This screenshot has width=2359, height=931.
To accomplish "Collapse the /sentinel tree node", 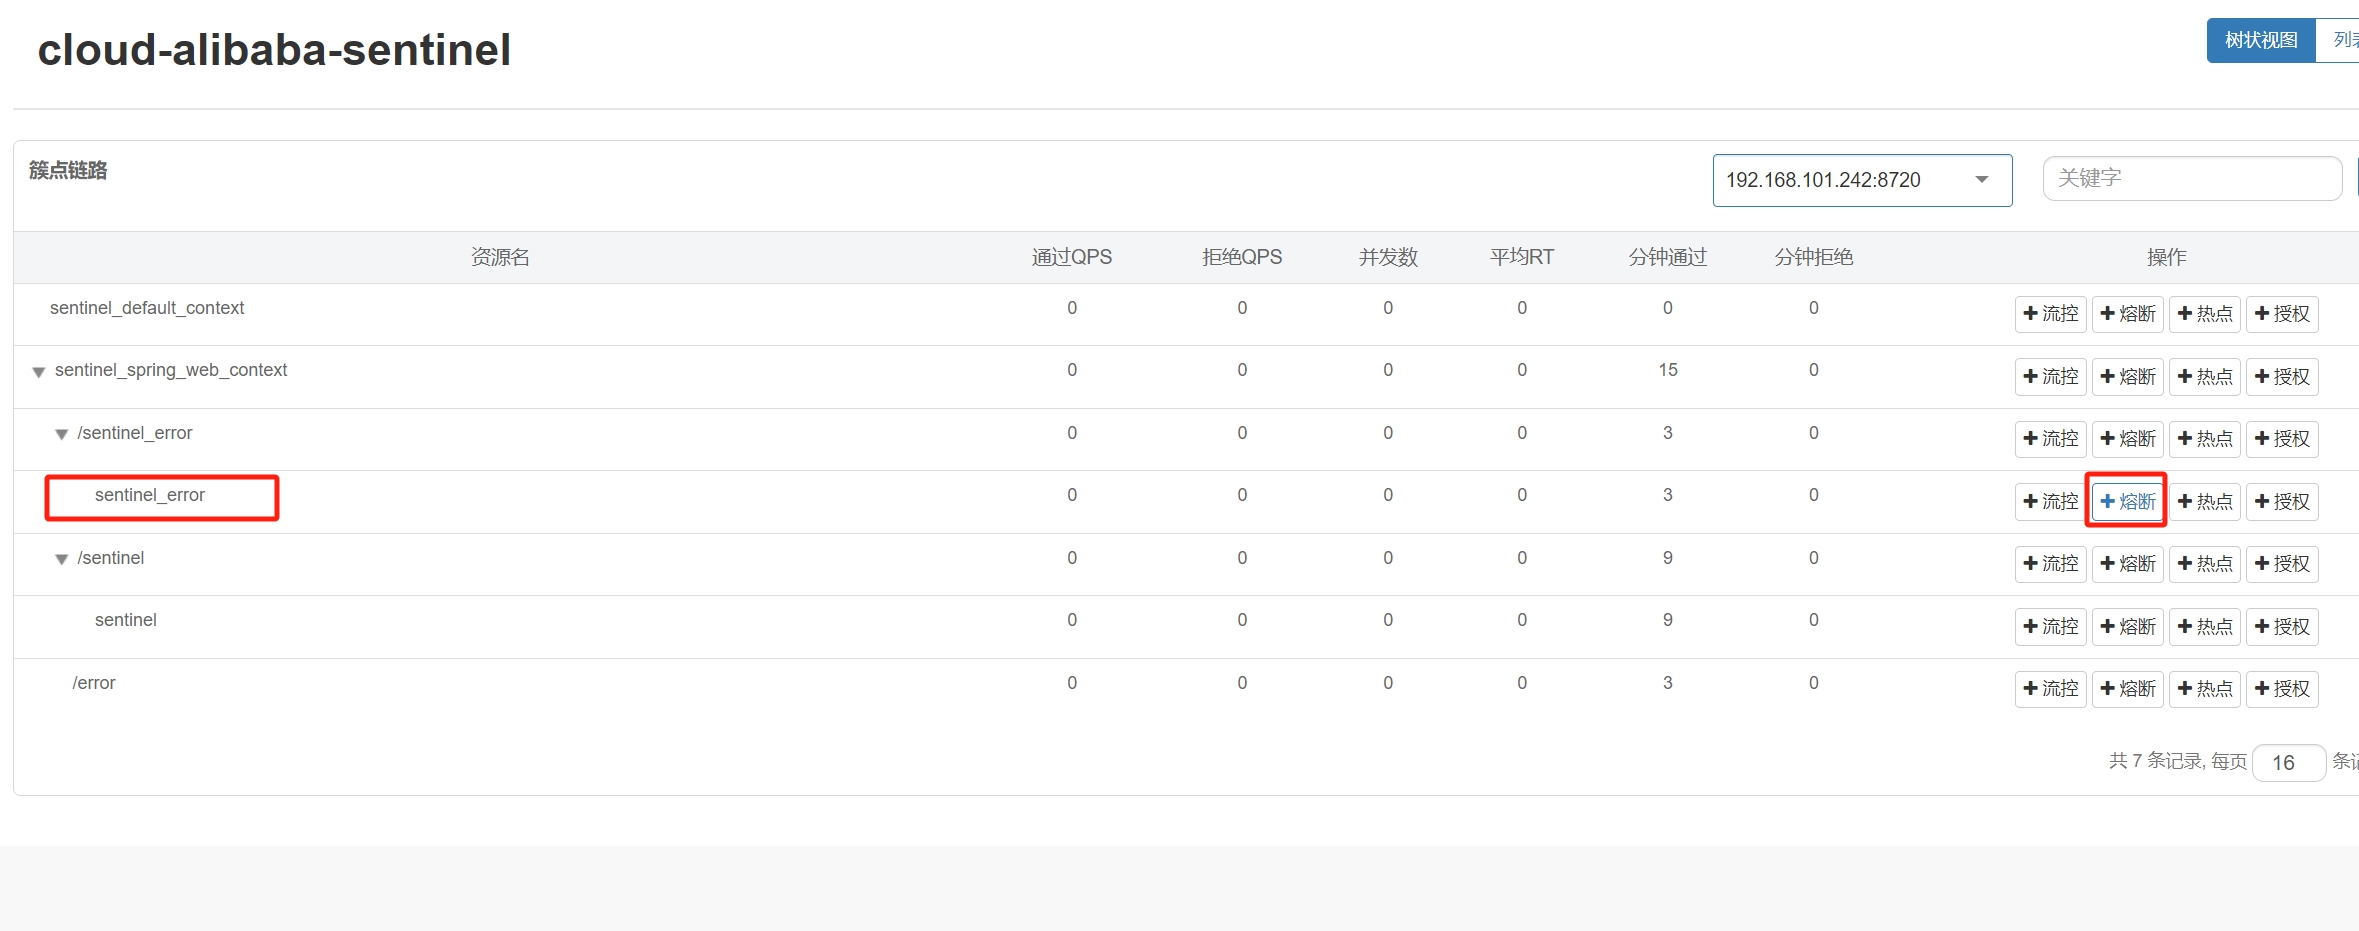I will click(x=62, y=559).
